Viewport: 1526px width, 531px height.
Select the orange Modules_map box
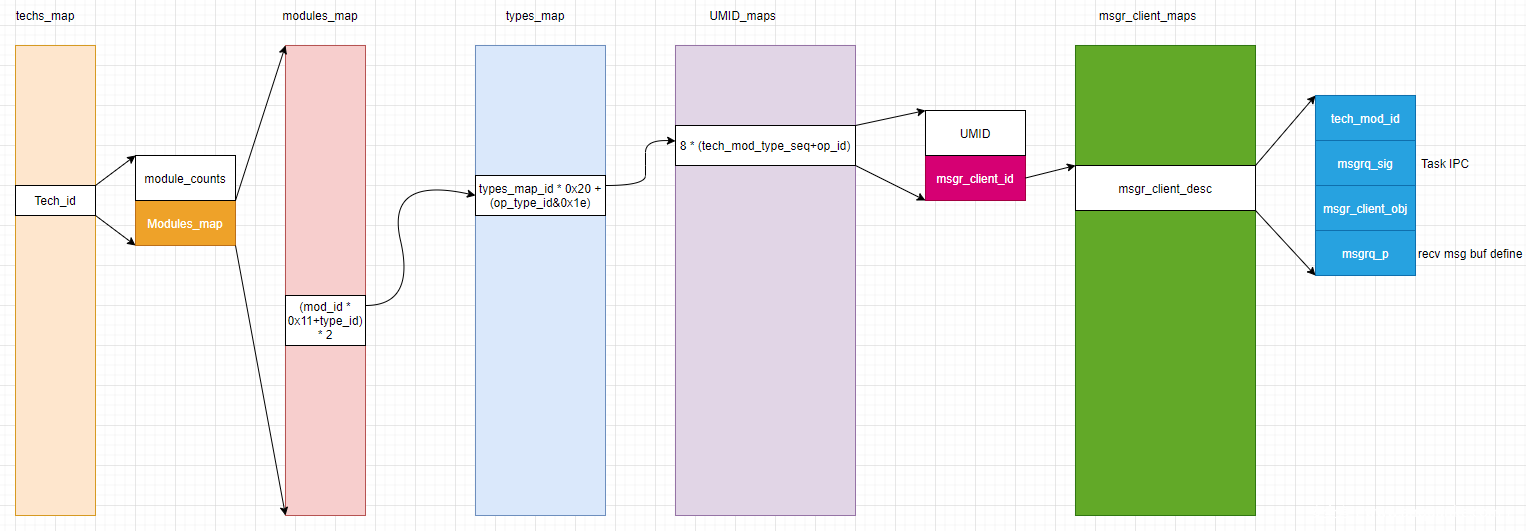pos(185,223)
